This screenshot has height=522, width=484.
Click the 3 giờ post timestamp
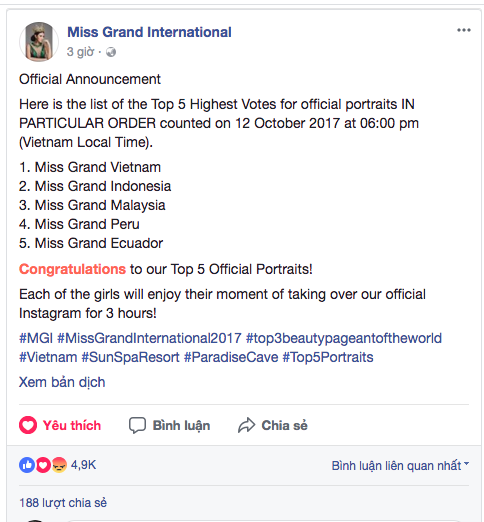(80, 52)
